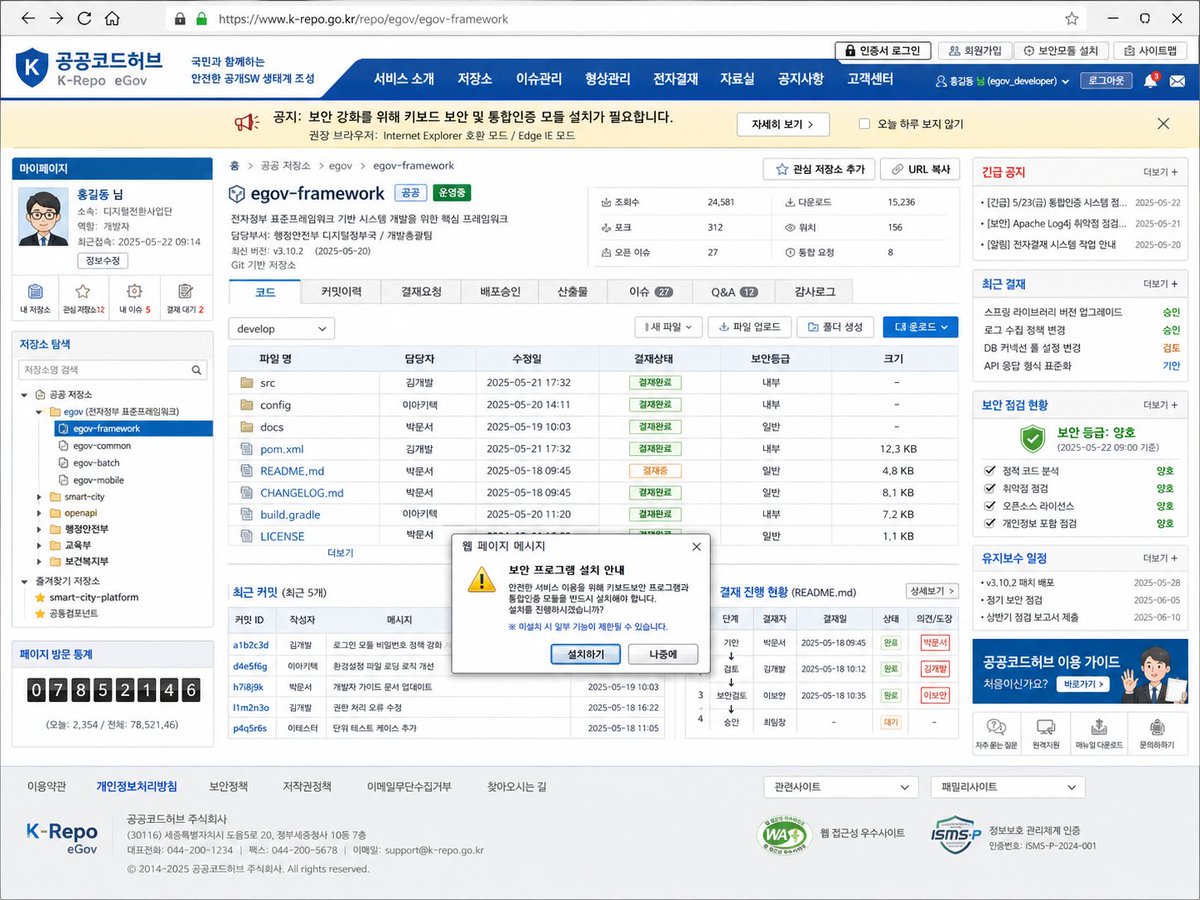
Task: Close the 웹 페이지 메시지 dialog
Action: tap(696, 546)
